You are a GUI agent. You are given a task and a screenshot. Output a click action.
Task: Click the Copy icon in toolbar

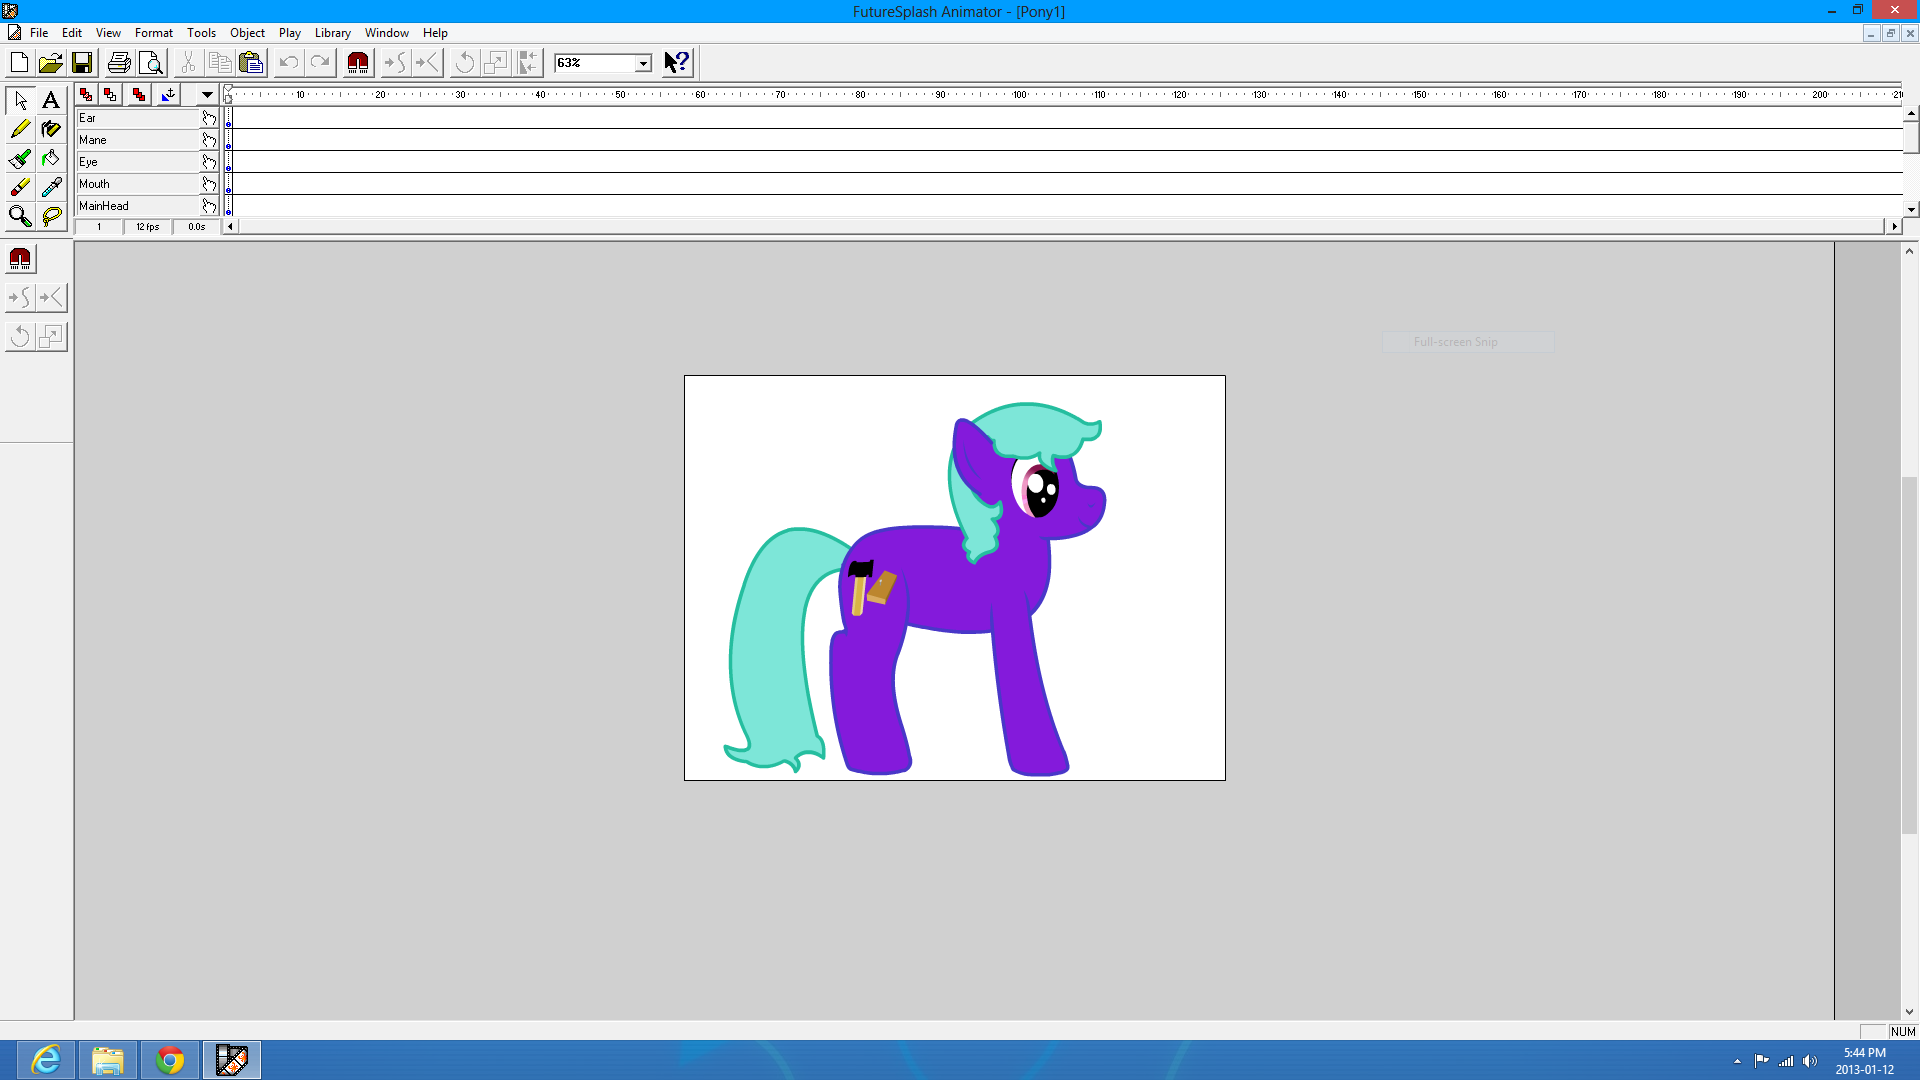pos(220,63)
